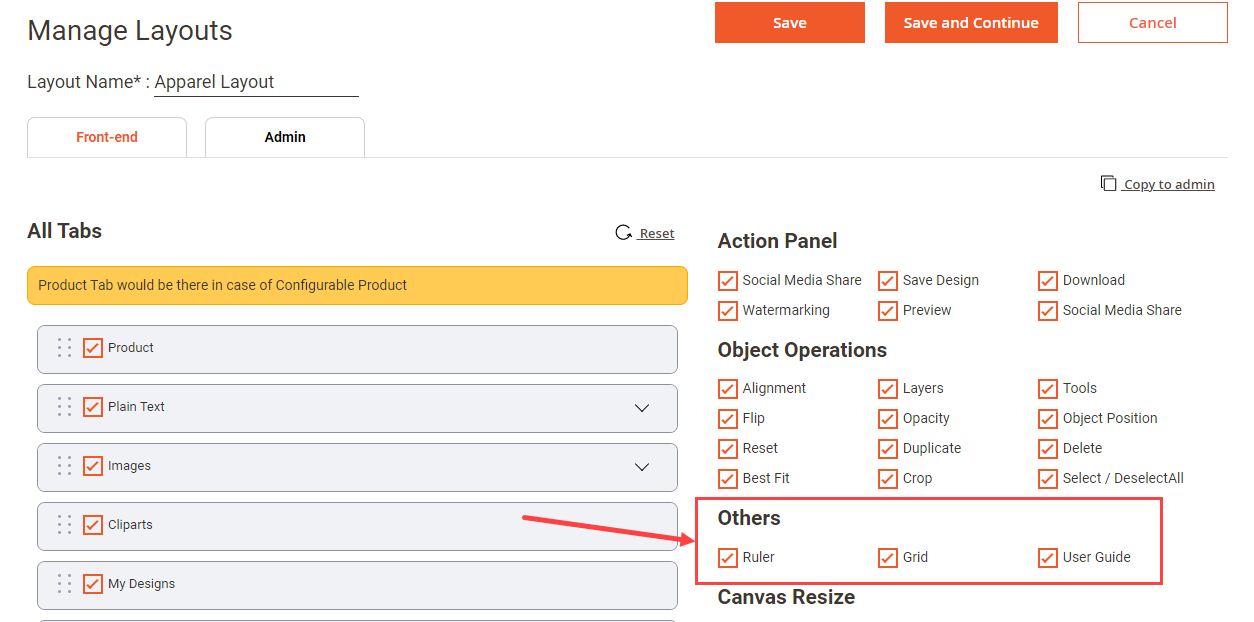Expand the Plain Text section
The width and height of the screenshot is (1254, 622).
(642, 408)
